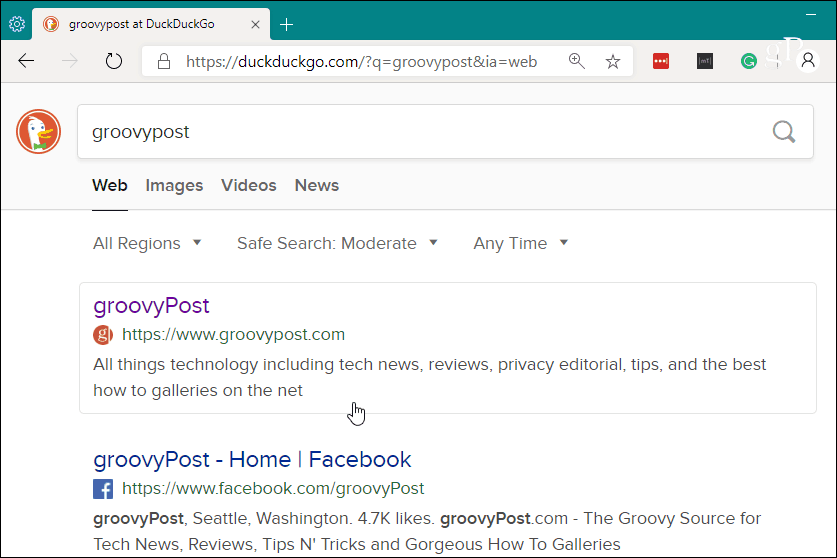Switch to the Images tab
Viewport: 837px width, 558px height.
[x=174, y=185]
